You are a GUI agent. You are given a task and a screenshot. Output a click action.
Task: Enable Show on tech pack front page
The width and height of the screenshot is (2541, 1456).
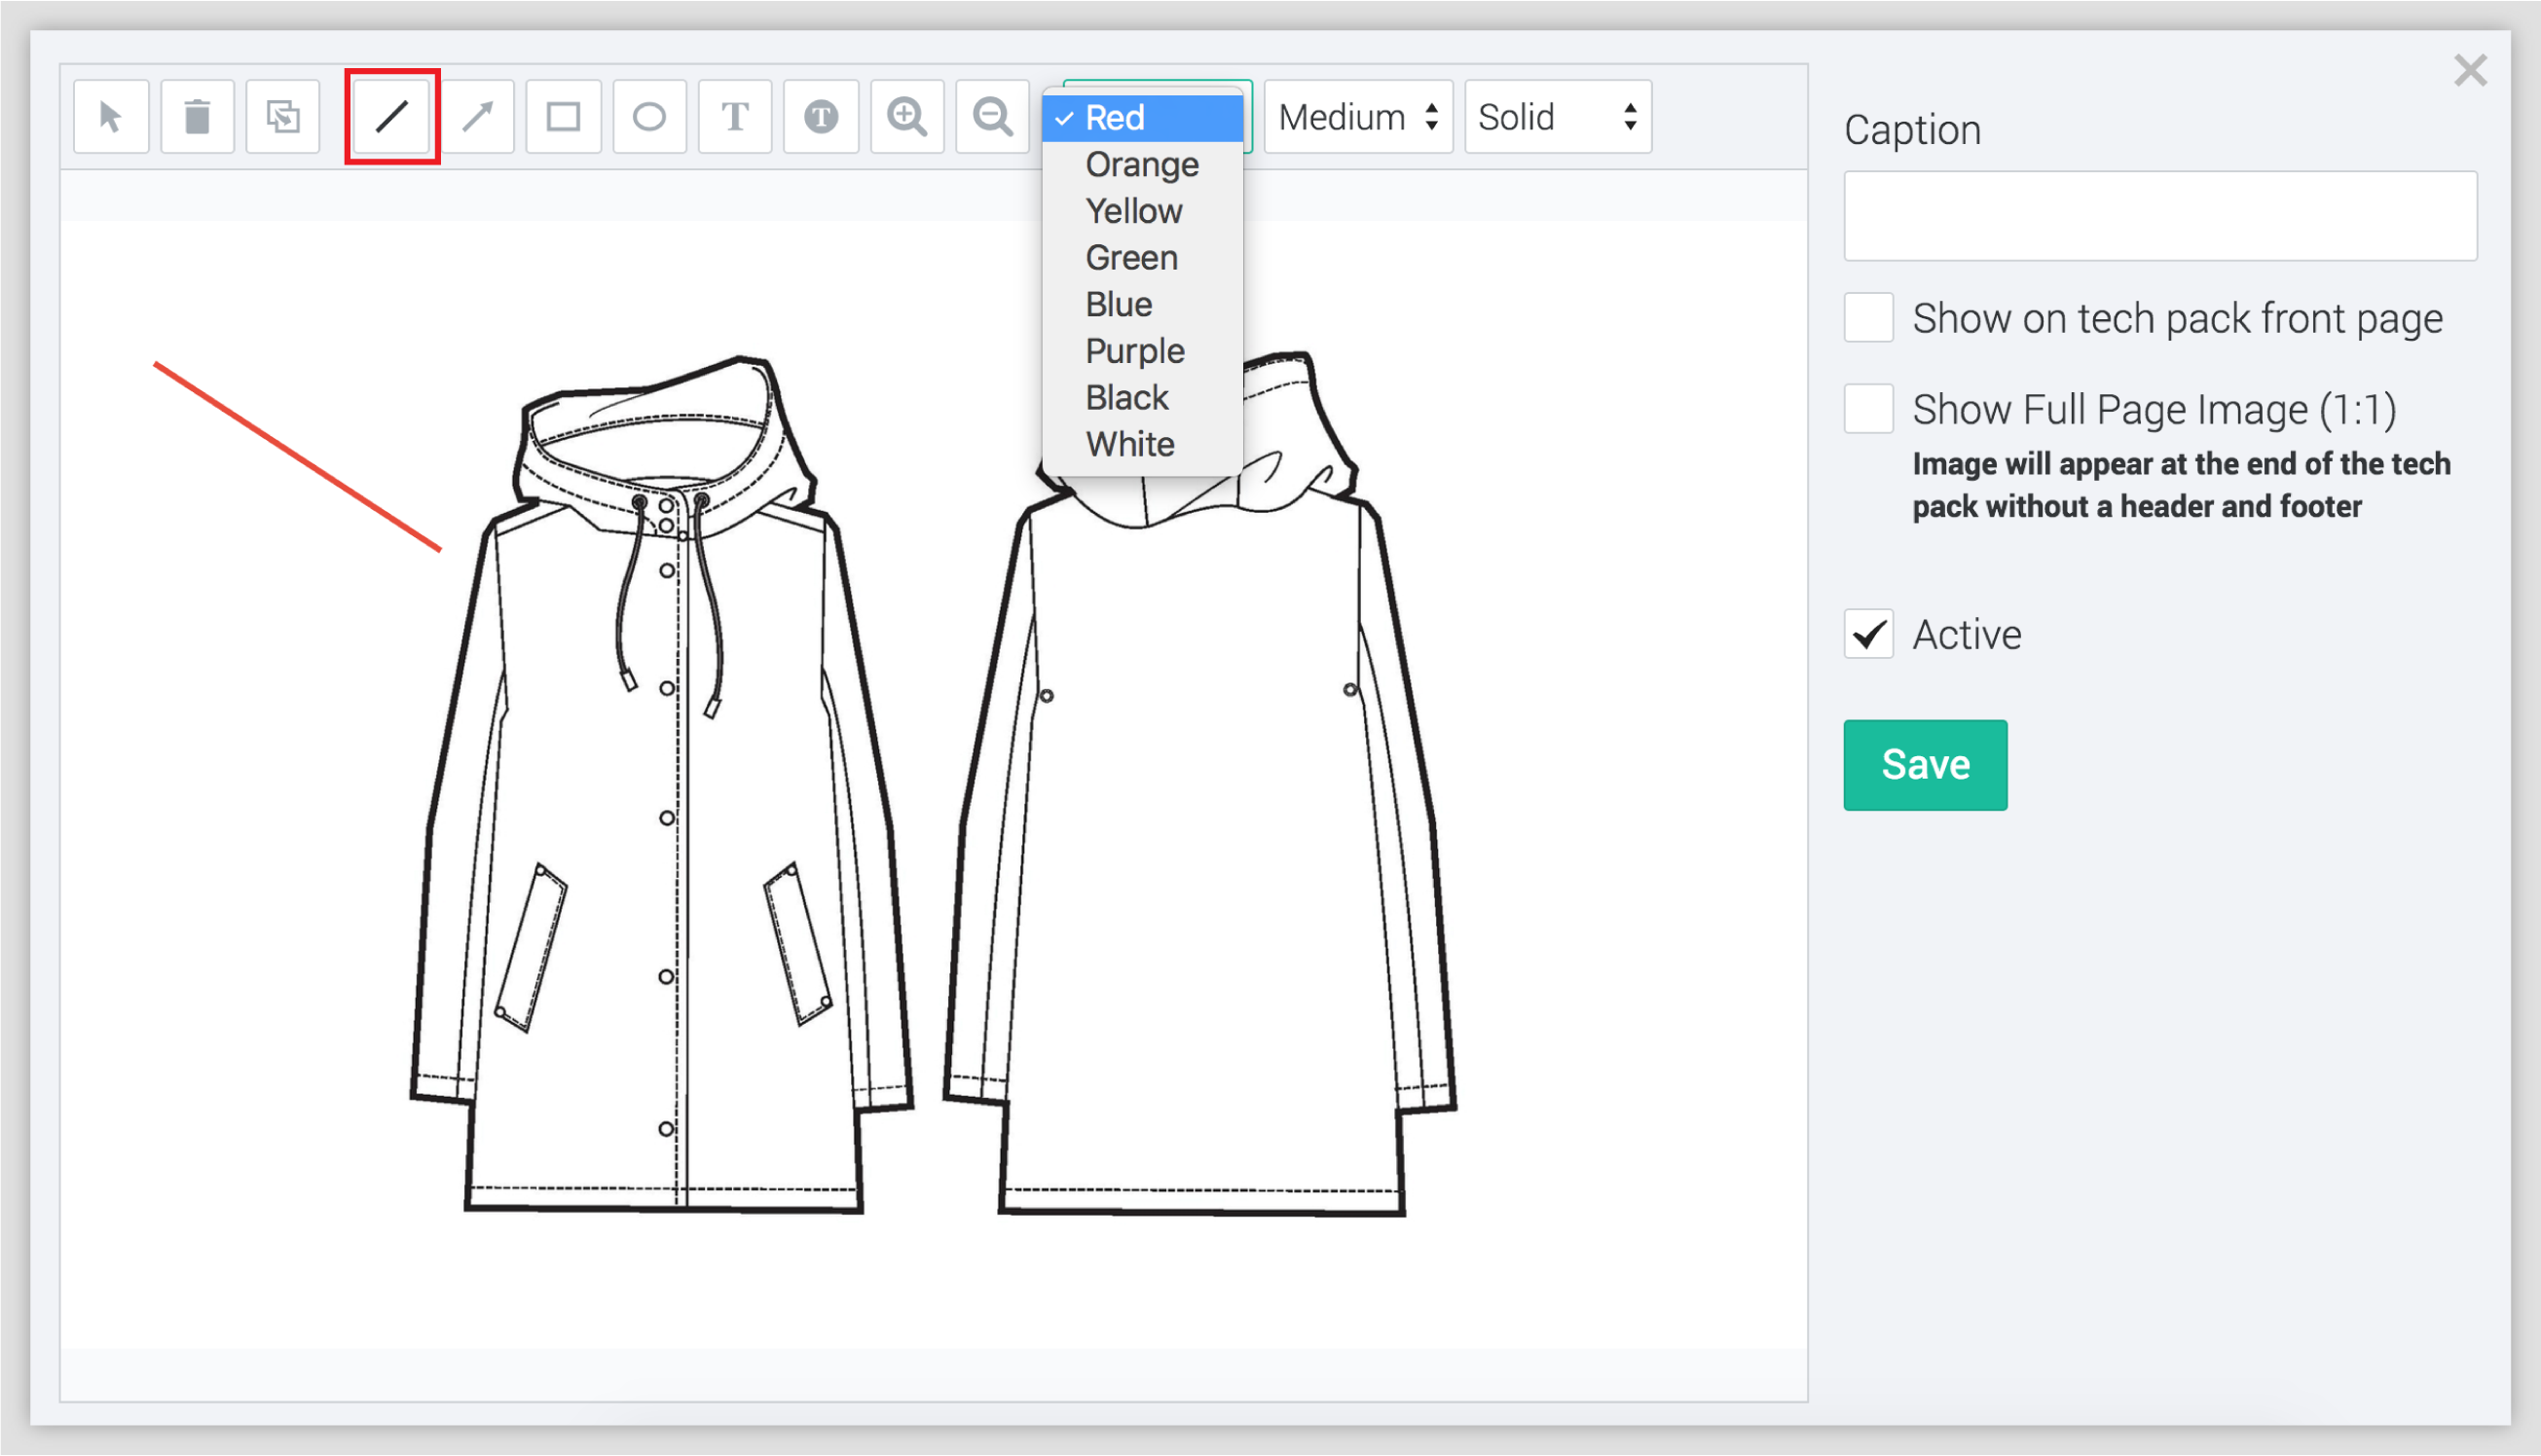pyautogui.click(x=1868, y=318)
